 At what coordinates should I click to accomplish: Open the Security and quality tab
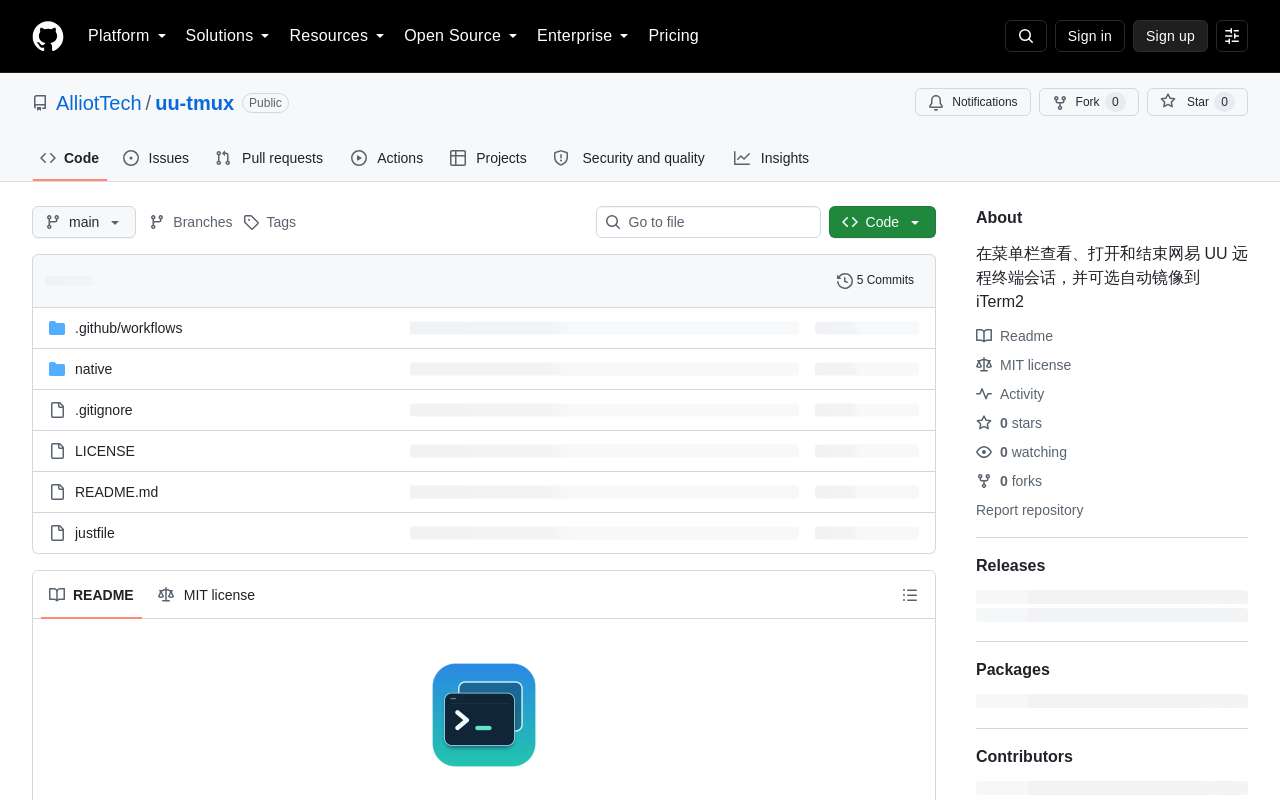[x=629, y=158]
